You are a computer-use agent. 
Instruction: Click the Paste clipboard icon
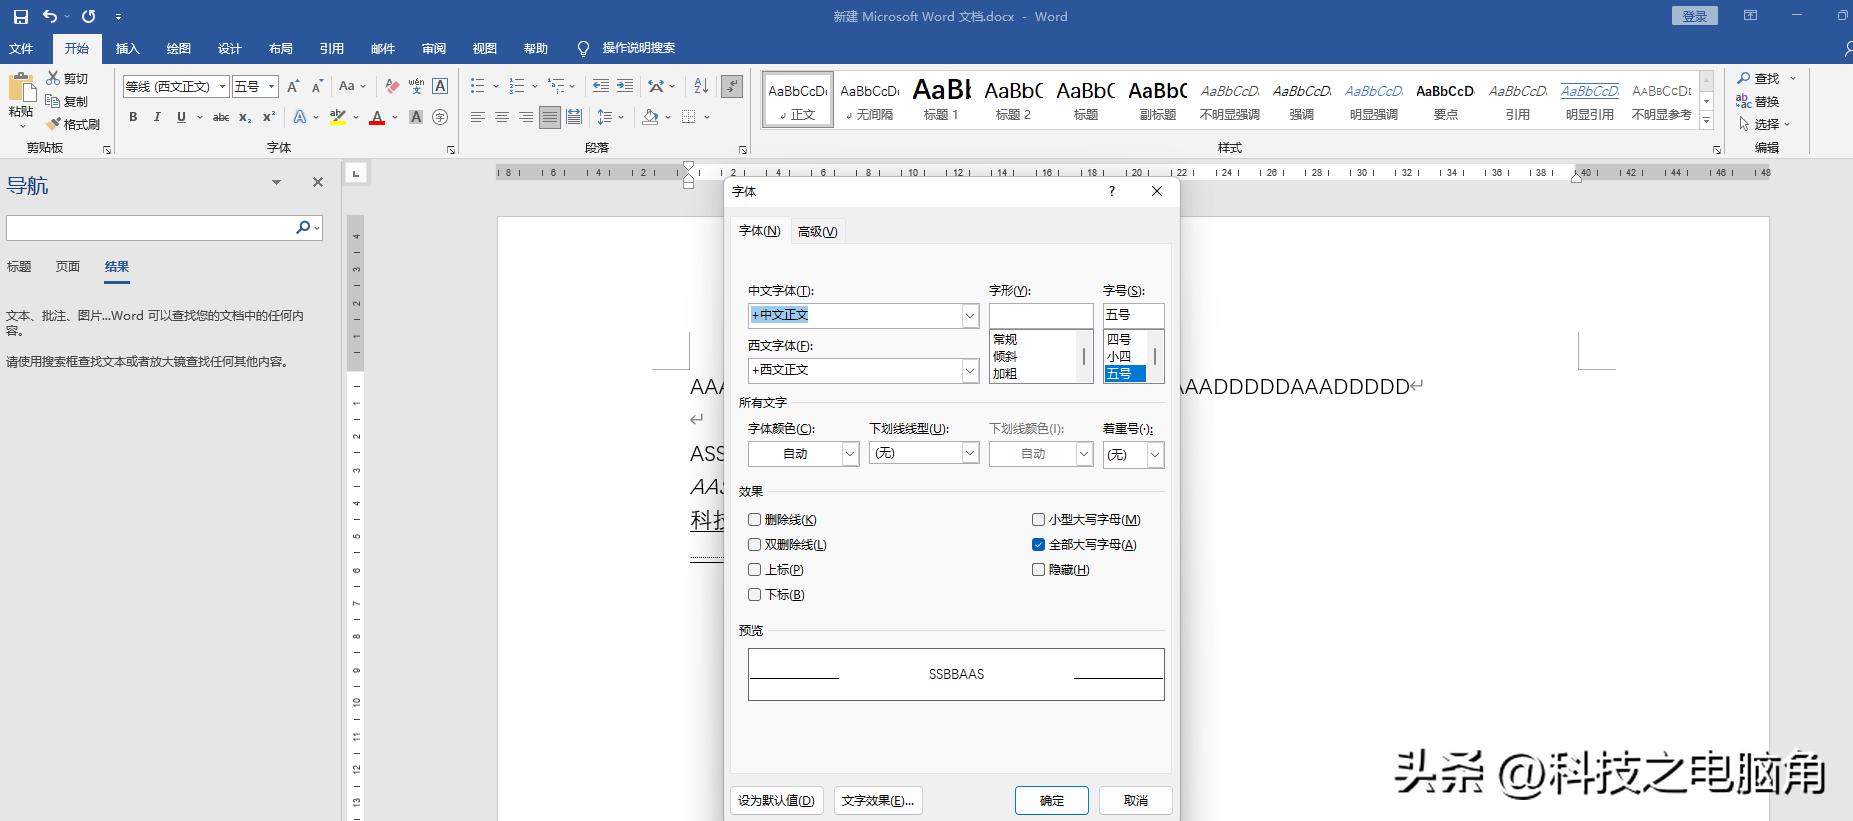point(21,88)
